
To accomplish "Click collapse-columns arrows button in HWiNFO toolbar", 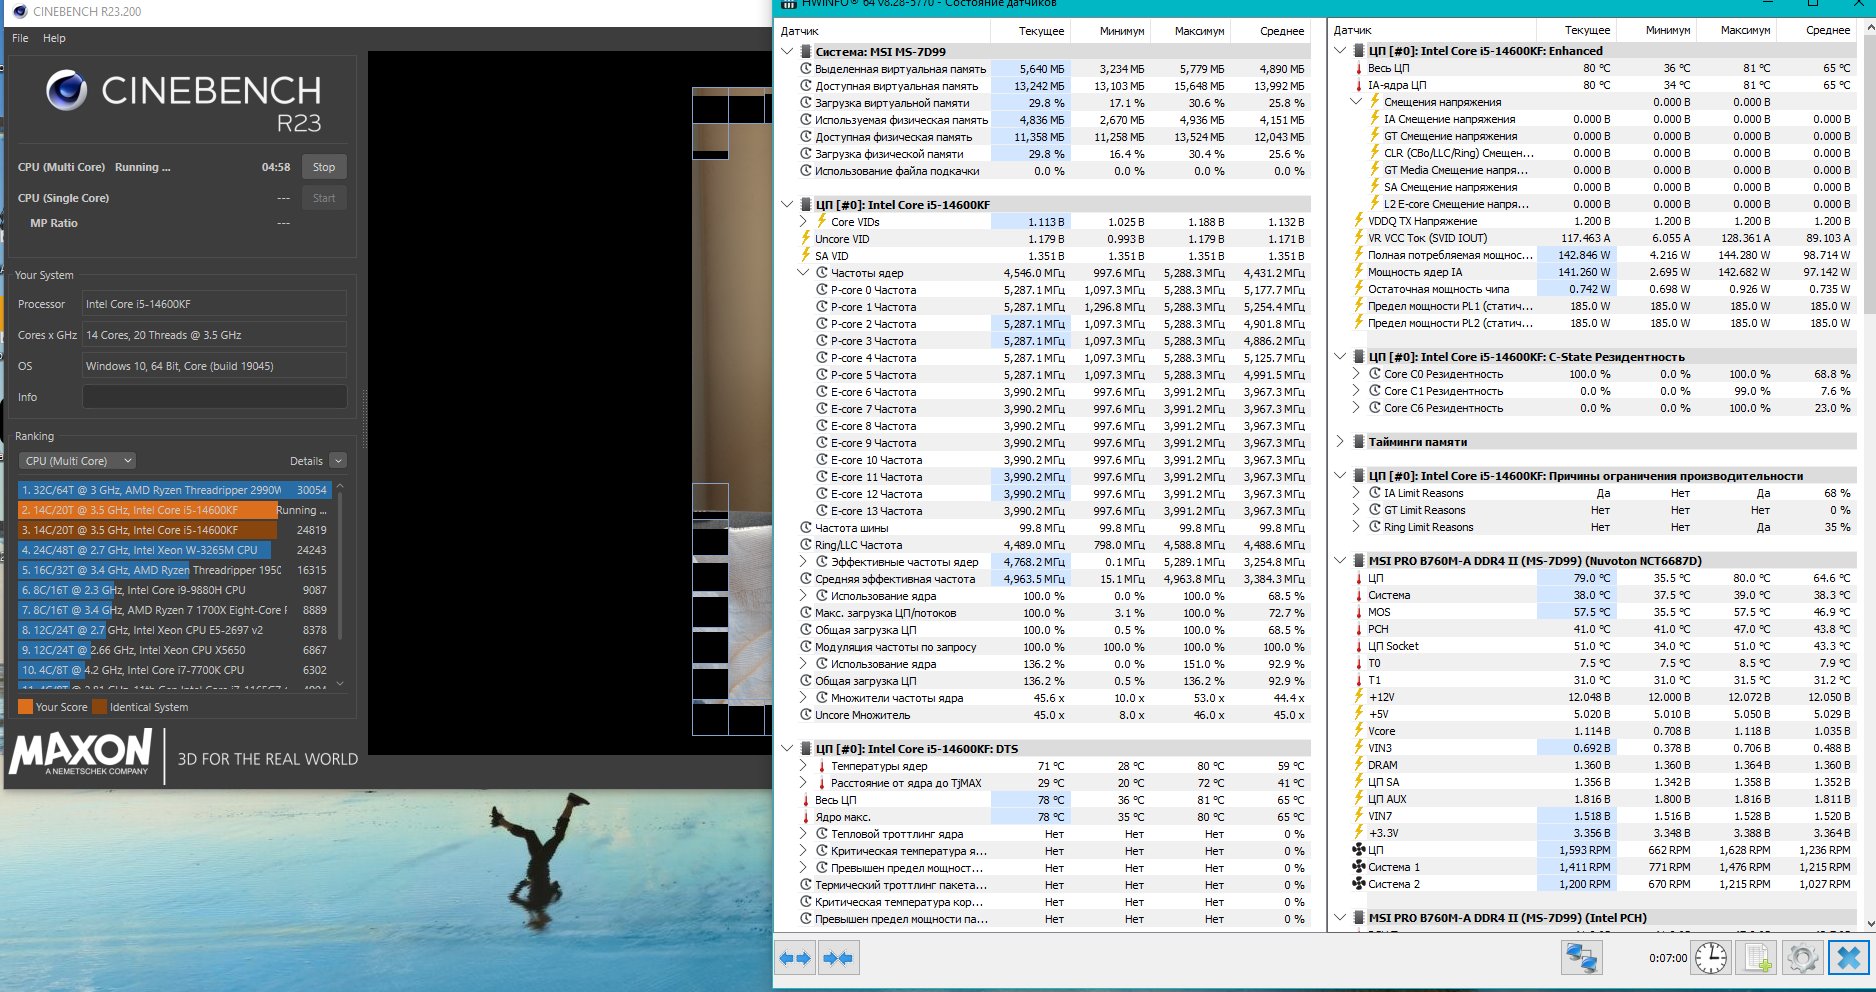I will click(x=838, y=958).
